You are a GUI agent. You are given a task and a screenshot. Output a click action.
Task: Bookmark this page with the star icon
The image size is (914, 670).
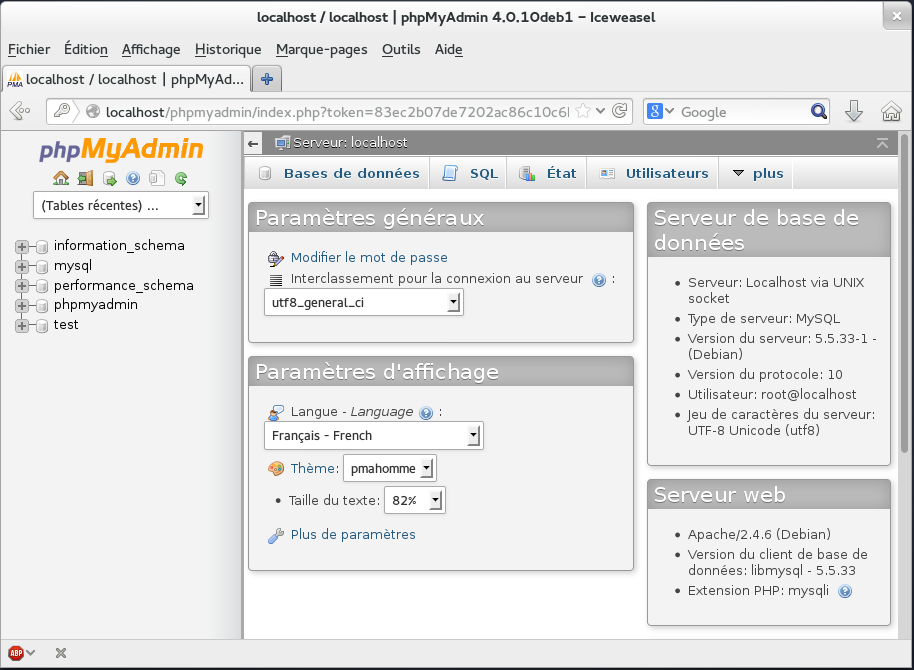point(582,111)
